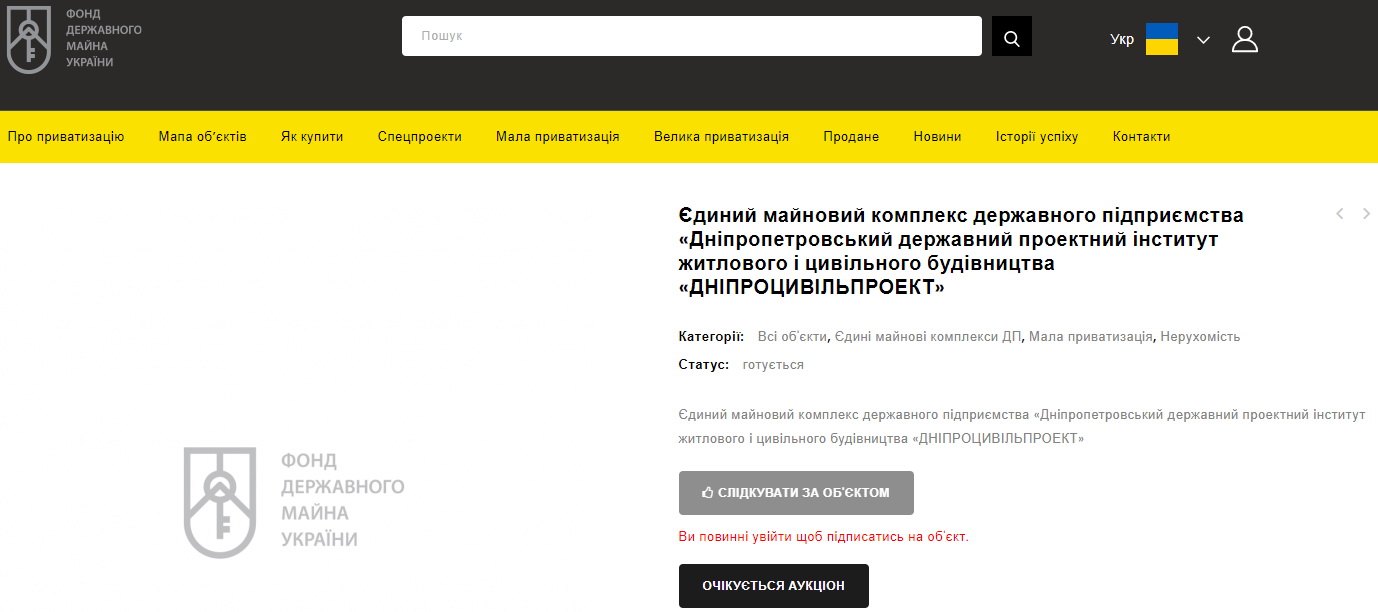Open the user account icon
1378x612 pixels.
tap(1245, 39)
